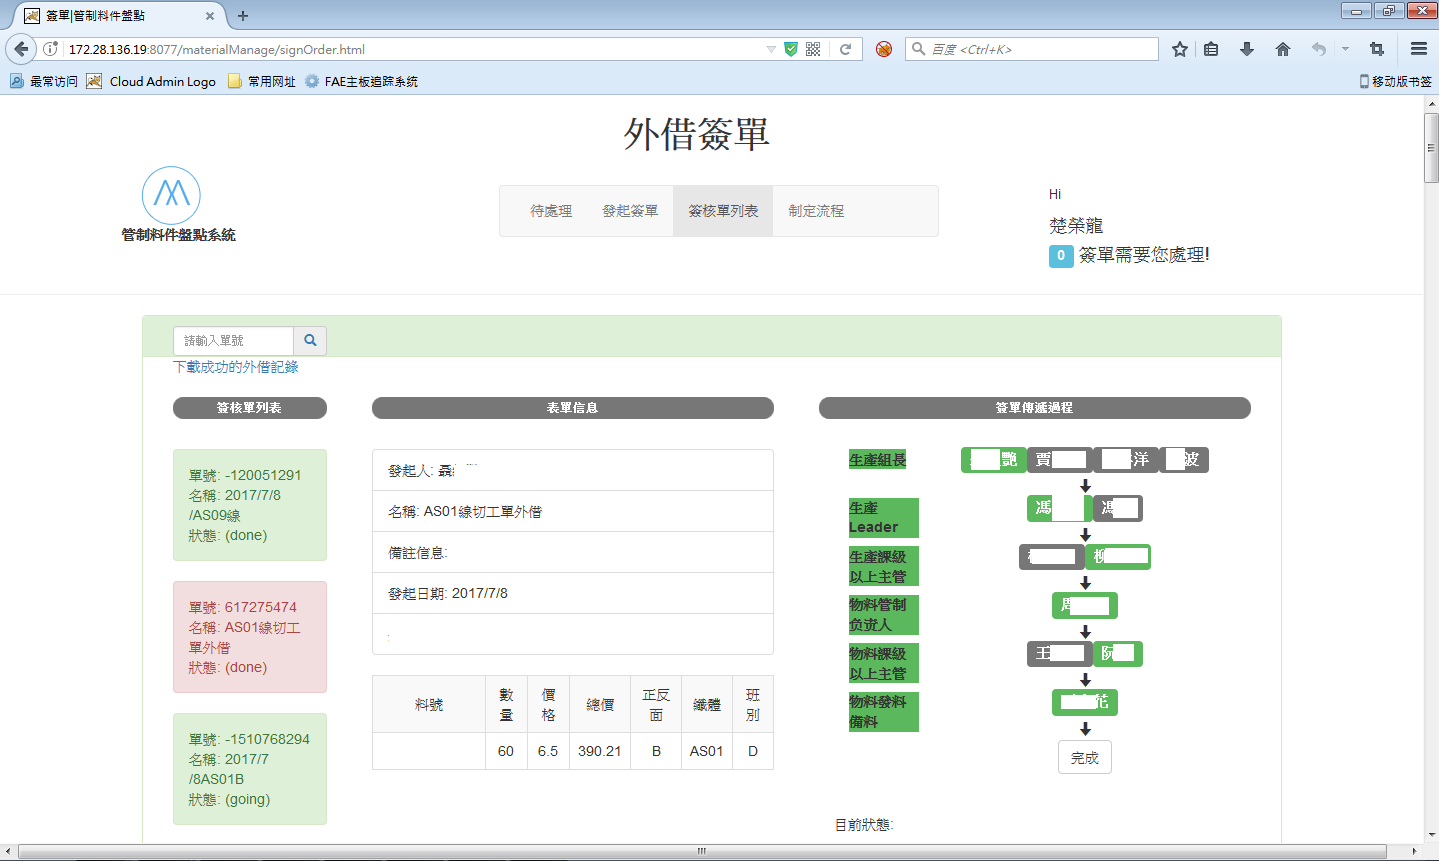The image size is (1439, 861).
Task: Expand the undo history dropdown arrow in toolbar
Action: [x=1345, y=49]
